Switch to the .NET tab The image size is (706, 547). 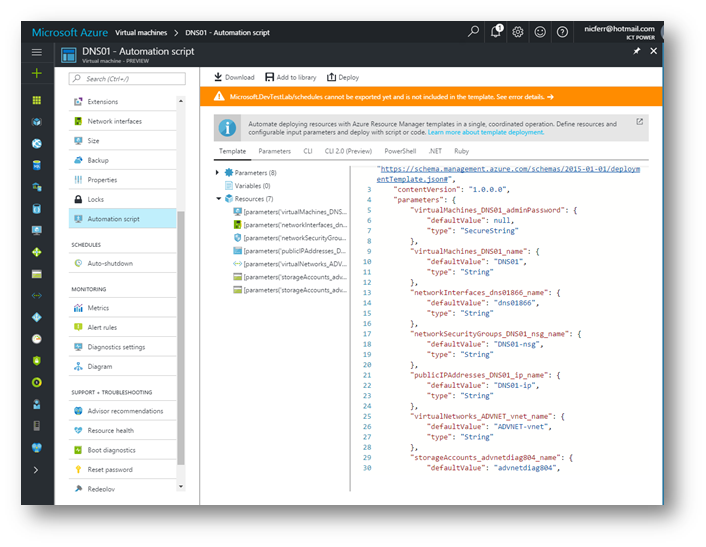435,151
